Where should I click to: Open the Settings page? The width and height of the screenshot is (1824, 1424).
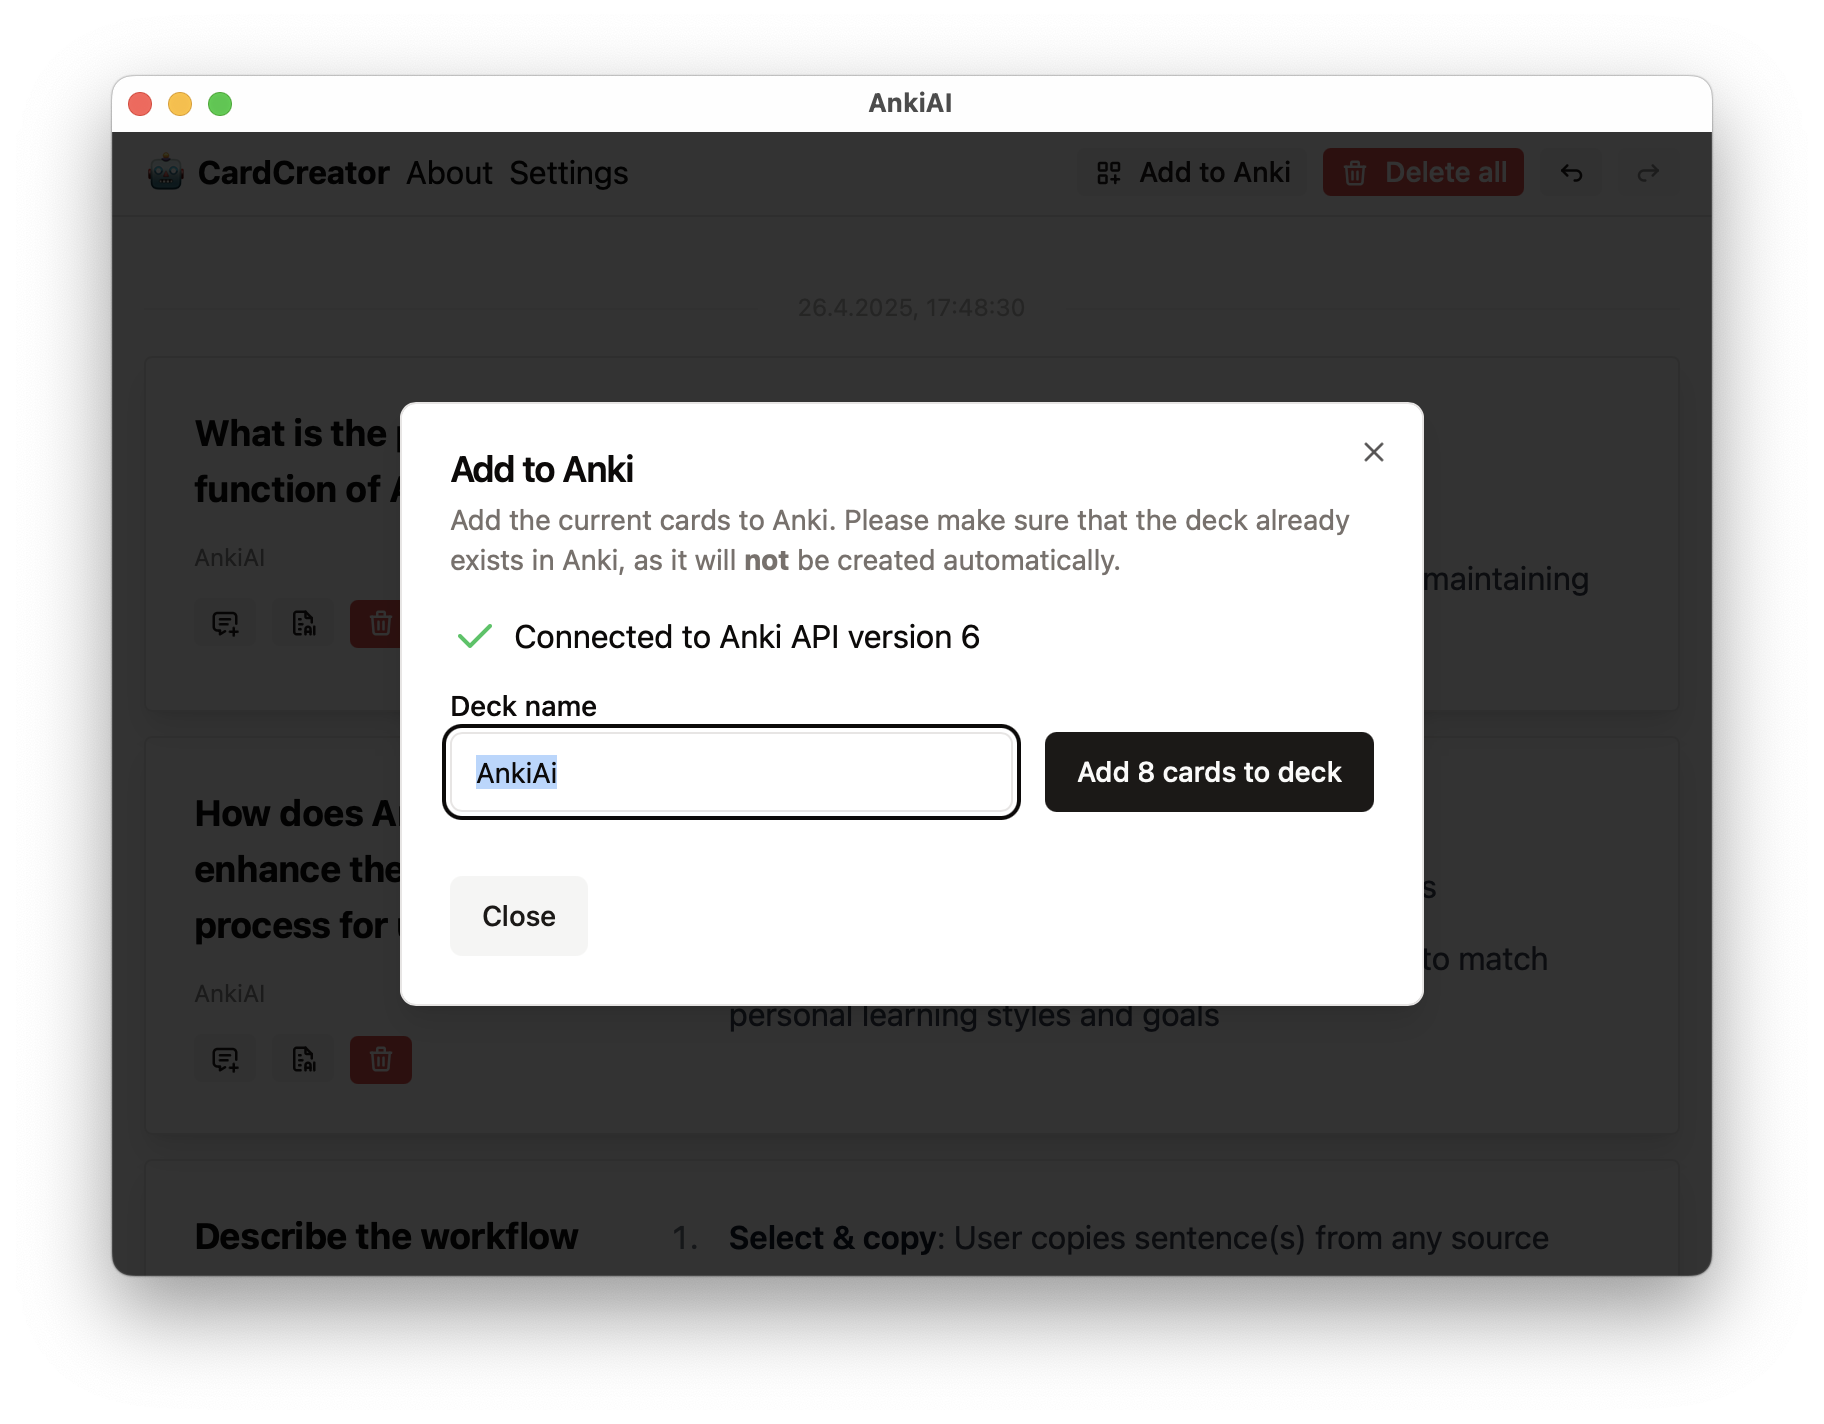568,173
